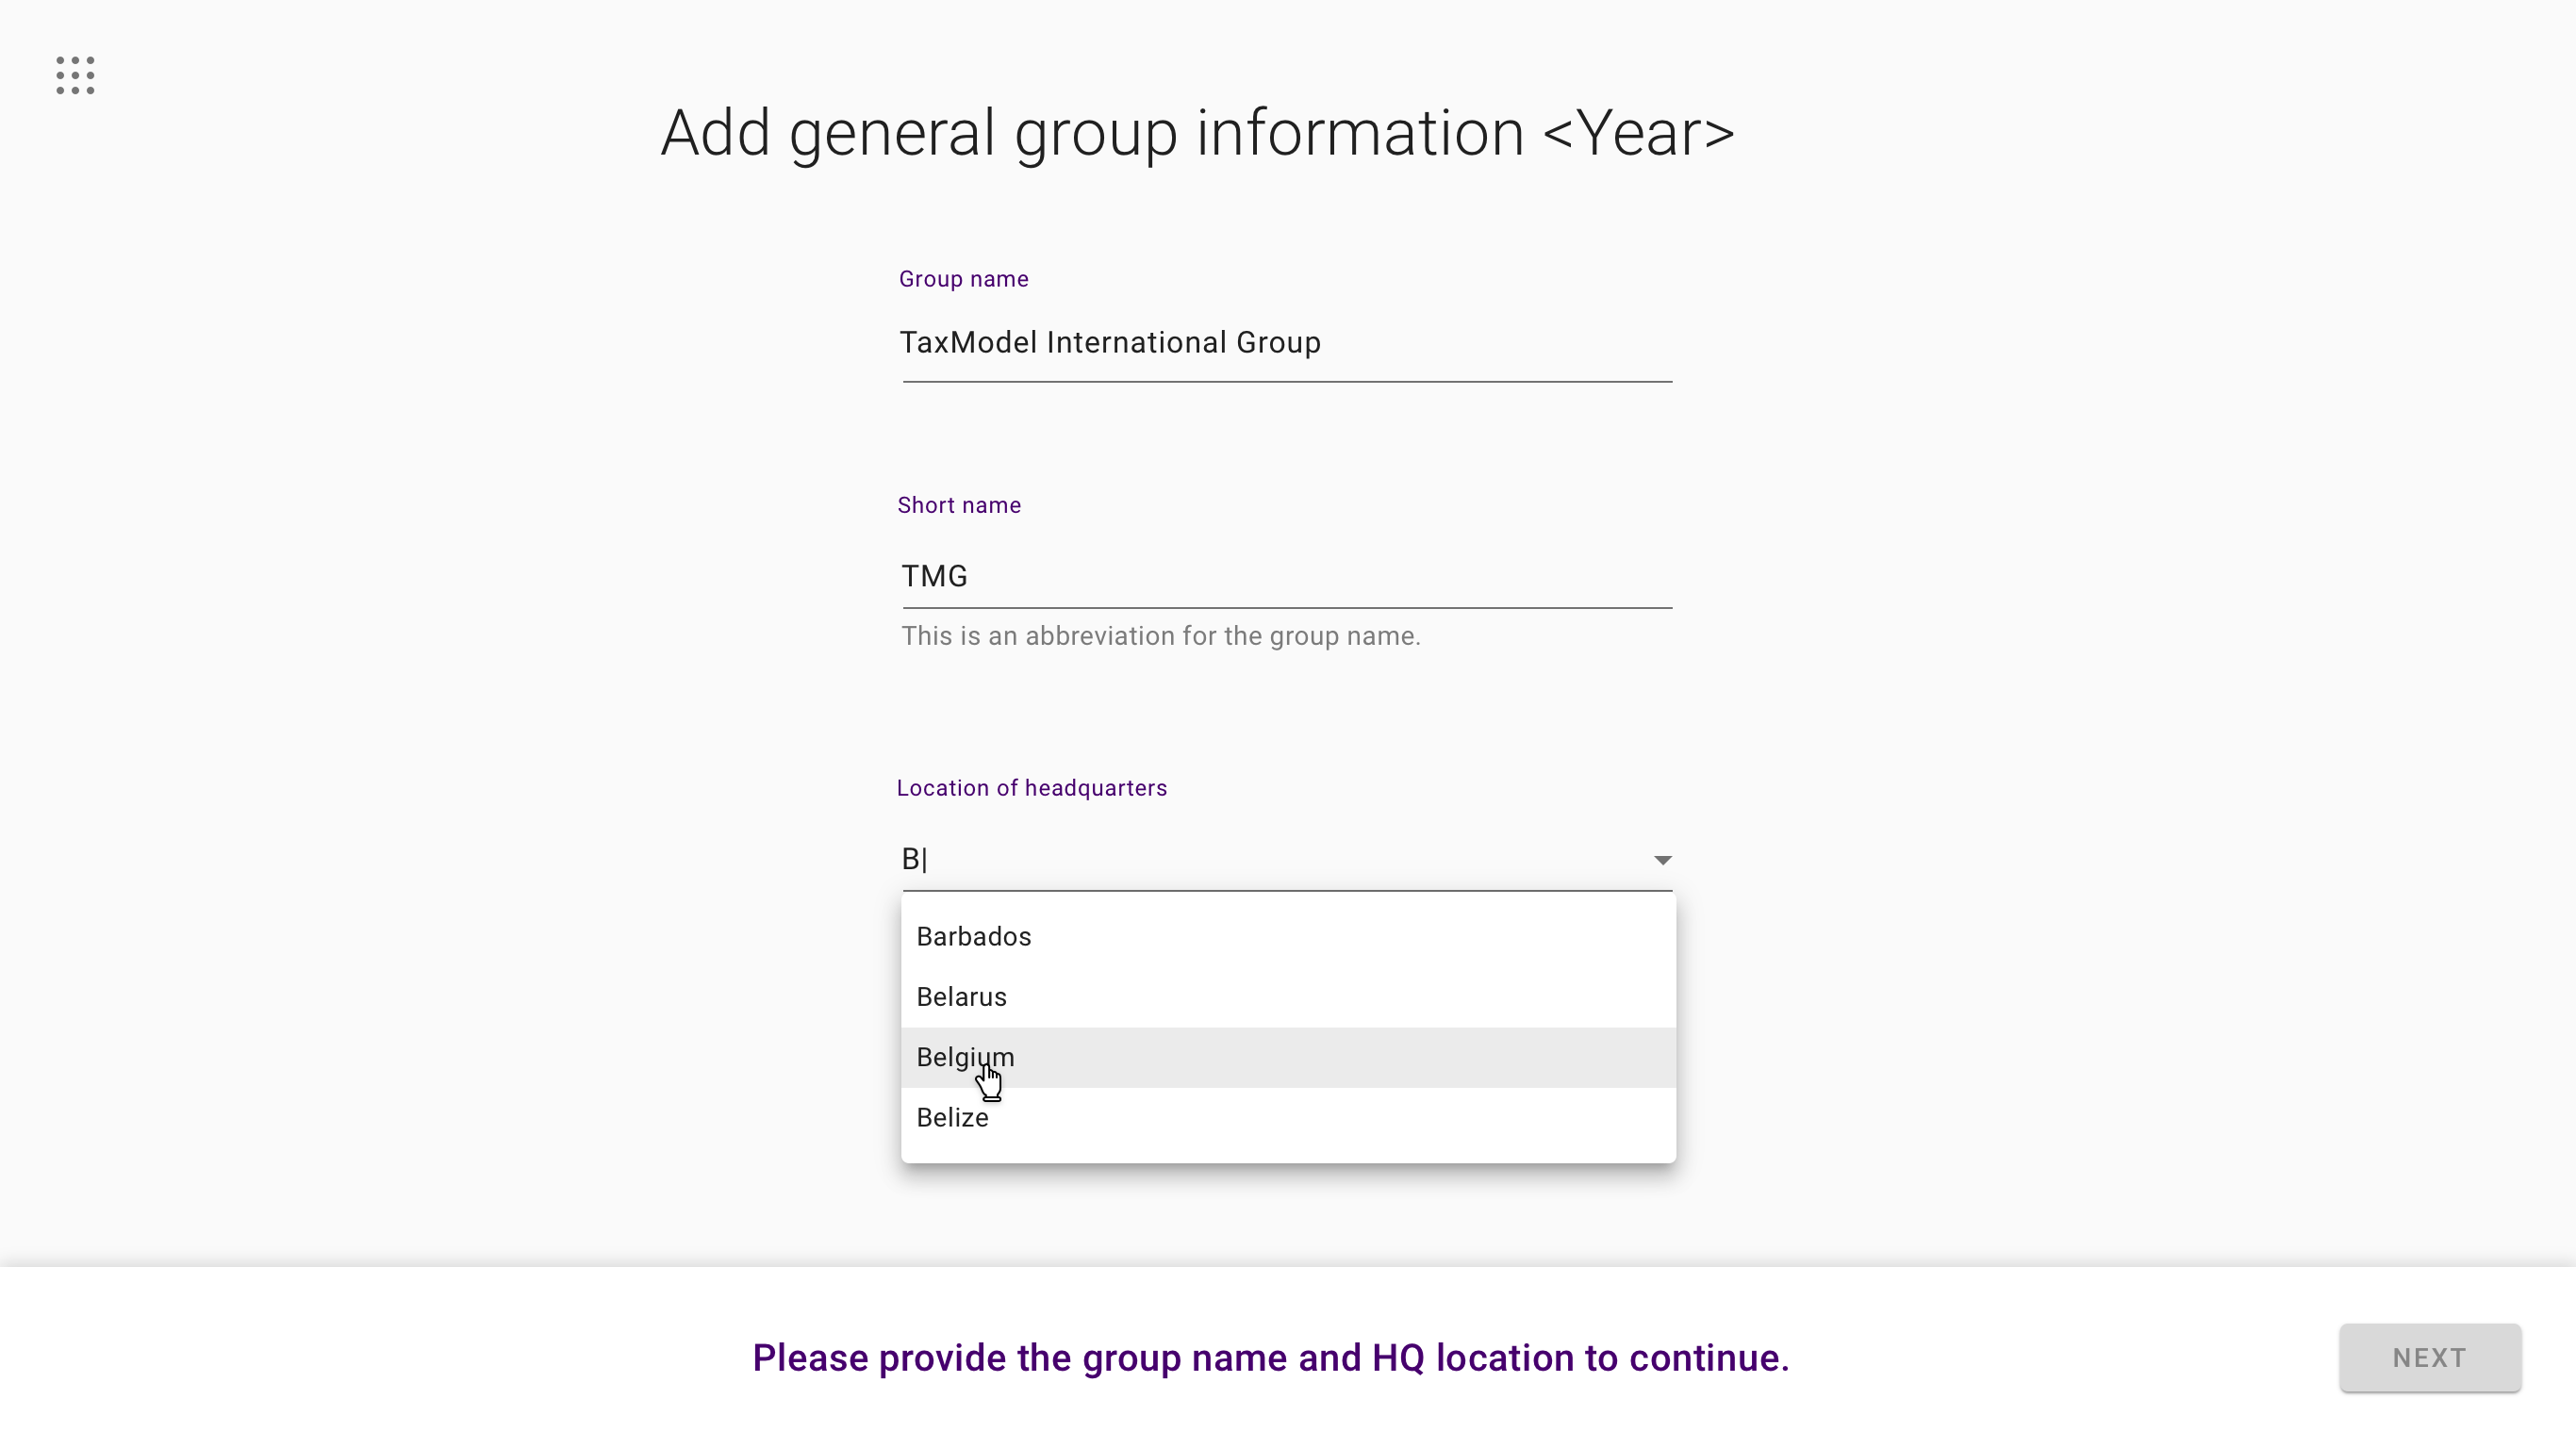Screen dimensions: 2576x1448
Task: Click the typed letter B in headquarters field
Action: [x=910, y=859]
